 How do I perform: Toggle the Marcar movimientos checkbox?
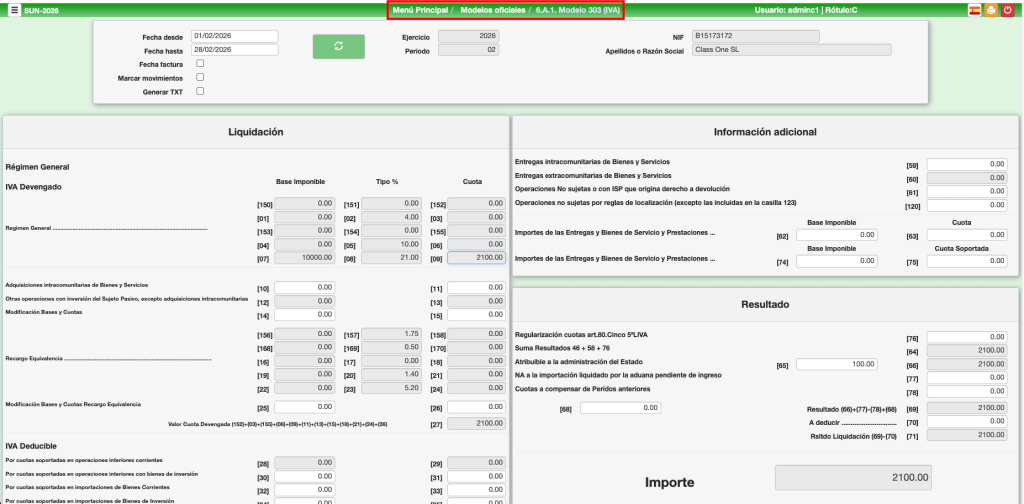[201, 77]
